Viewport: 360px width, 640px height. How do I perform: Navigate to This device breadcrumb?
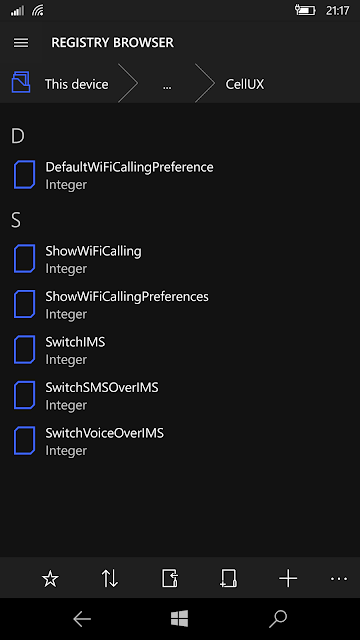click(x=77, y=84)
